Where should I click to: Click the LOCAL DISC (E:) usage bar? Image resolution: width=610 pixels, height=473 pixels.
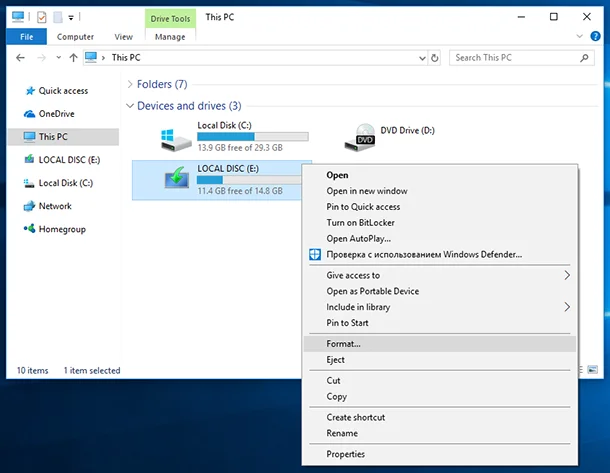[x=249, y=180]
